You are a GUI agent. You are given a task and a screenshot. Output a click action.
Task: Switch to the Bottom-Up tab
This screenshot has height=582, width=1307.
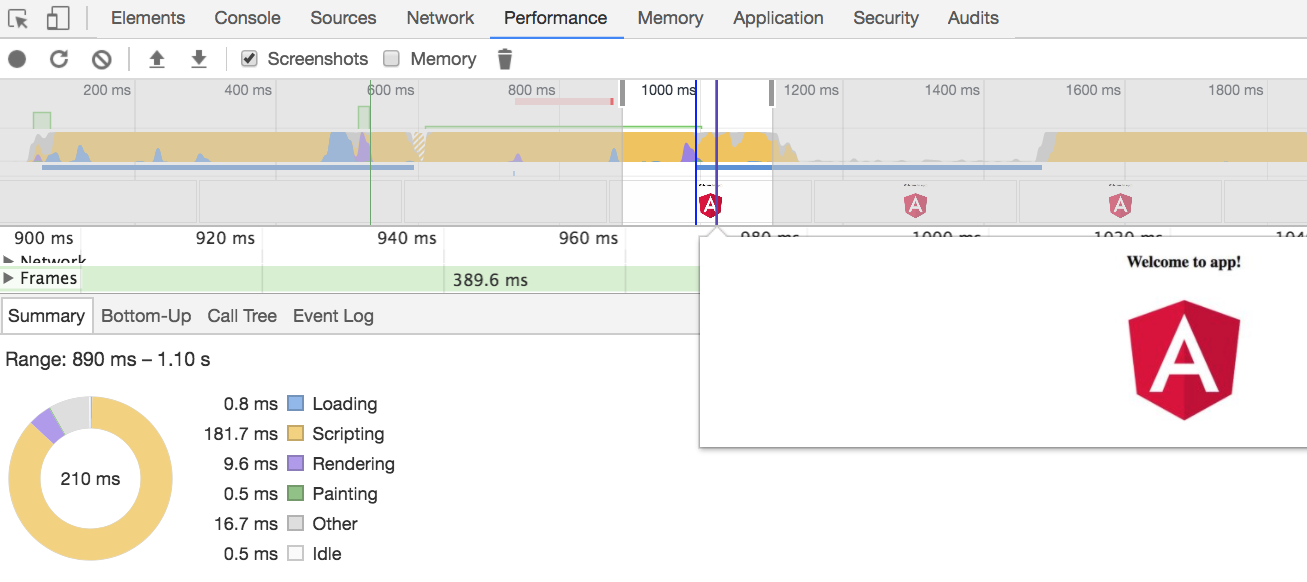coord(146,316)
